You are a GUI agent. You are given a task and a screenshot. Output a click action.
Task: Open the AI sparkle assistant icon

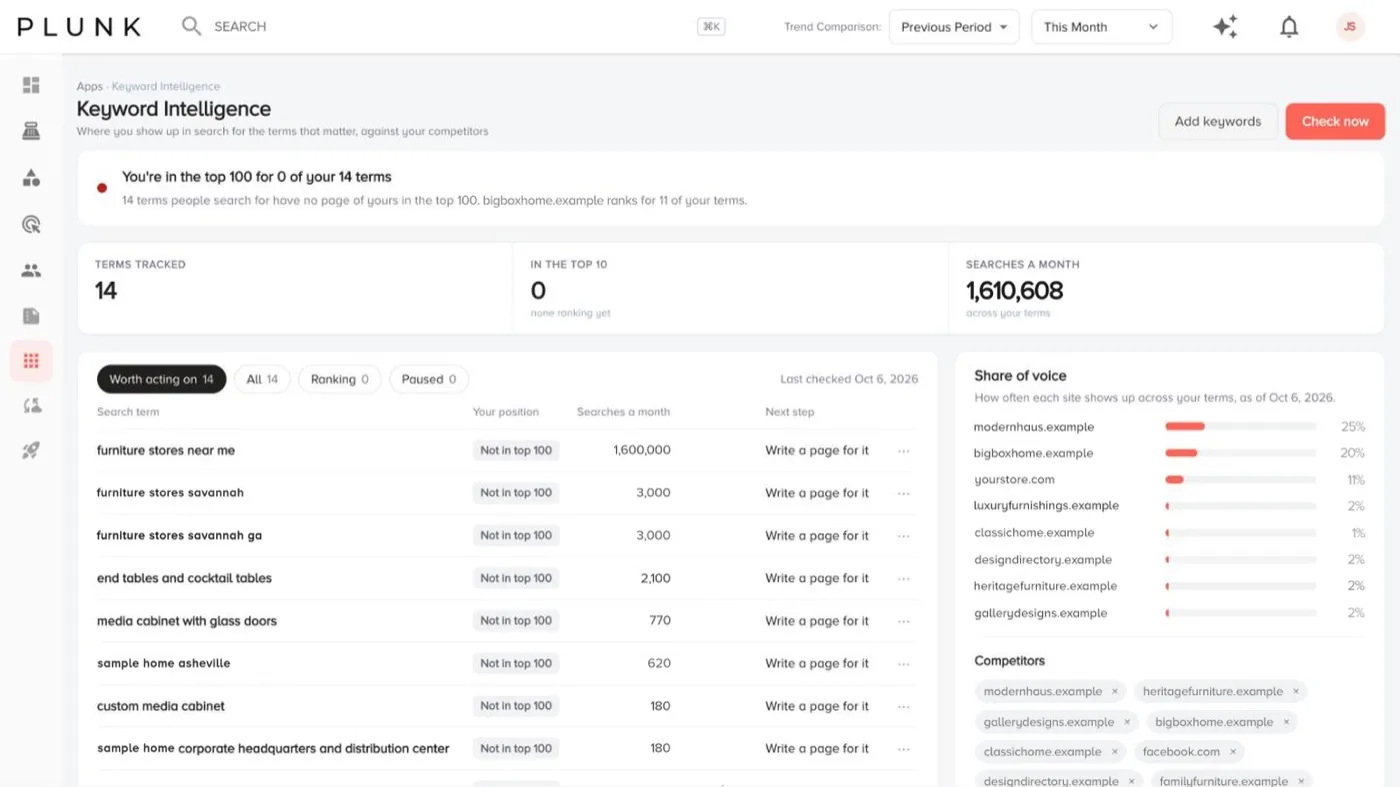click(x=1225, y=27)
